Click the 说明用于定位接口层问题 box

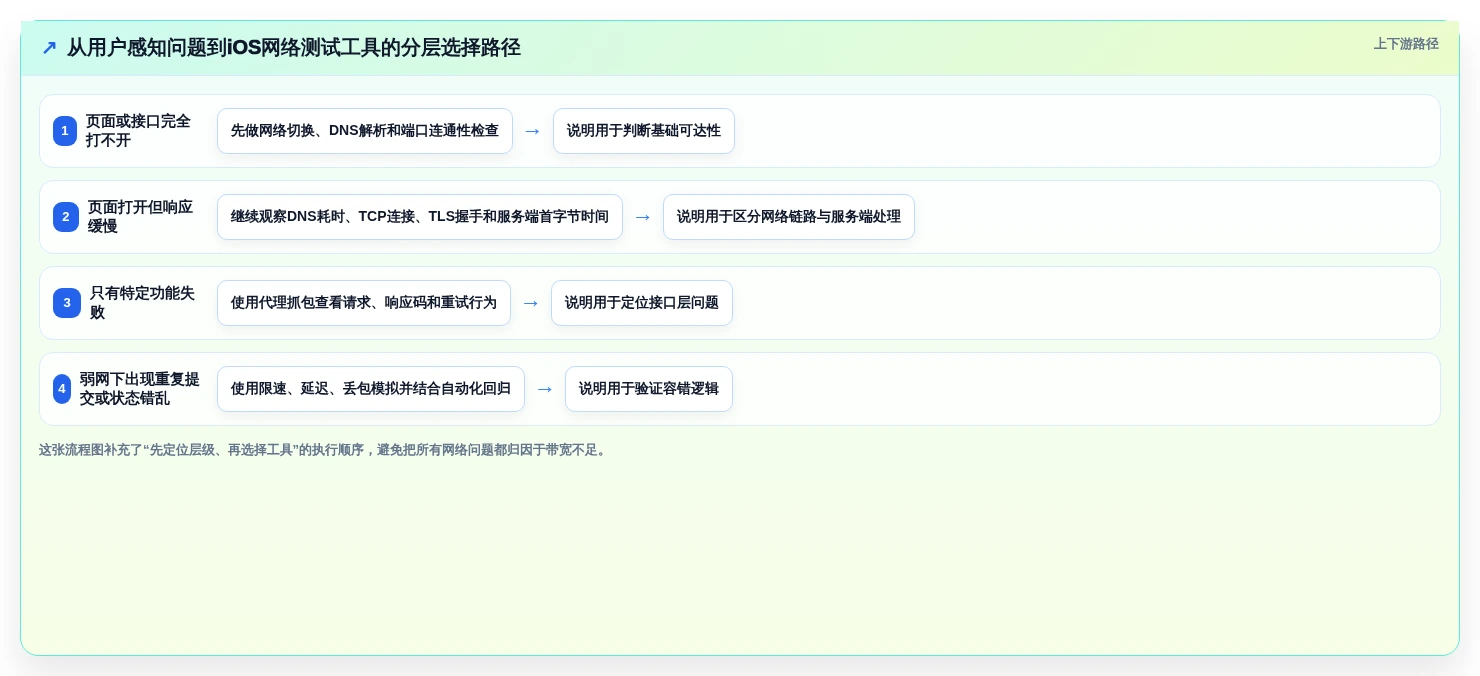coord(642,303)
